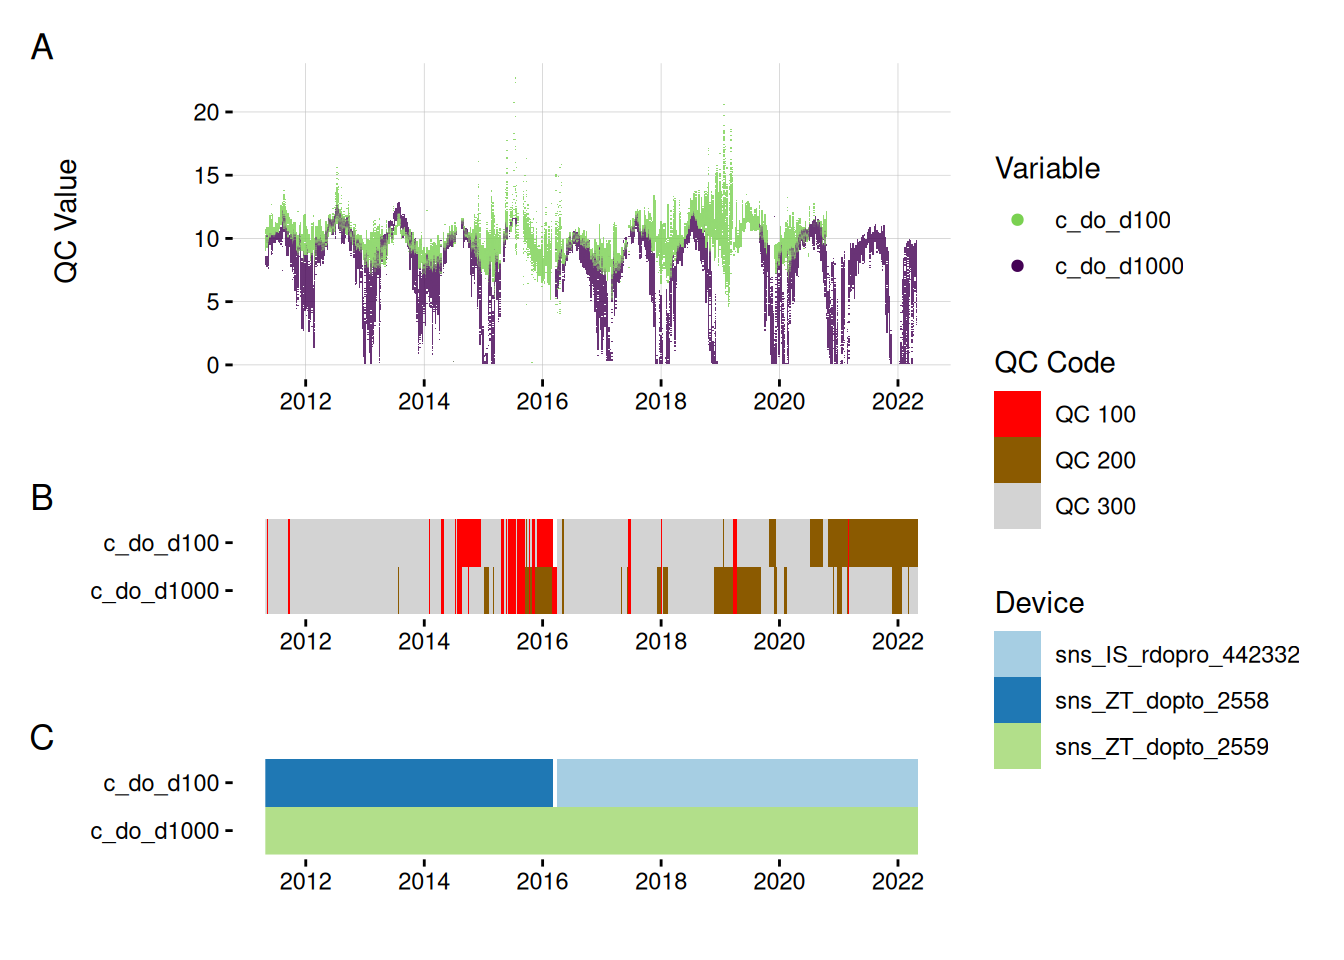This screenshot has height=960, width=1344.
Task: Click the 'QC Value' y-axis title
Action: (x=66, y=221)
